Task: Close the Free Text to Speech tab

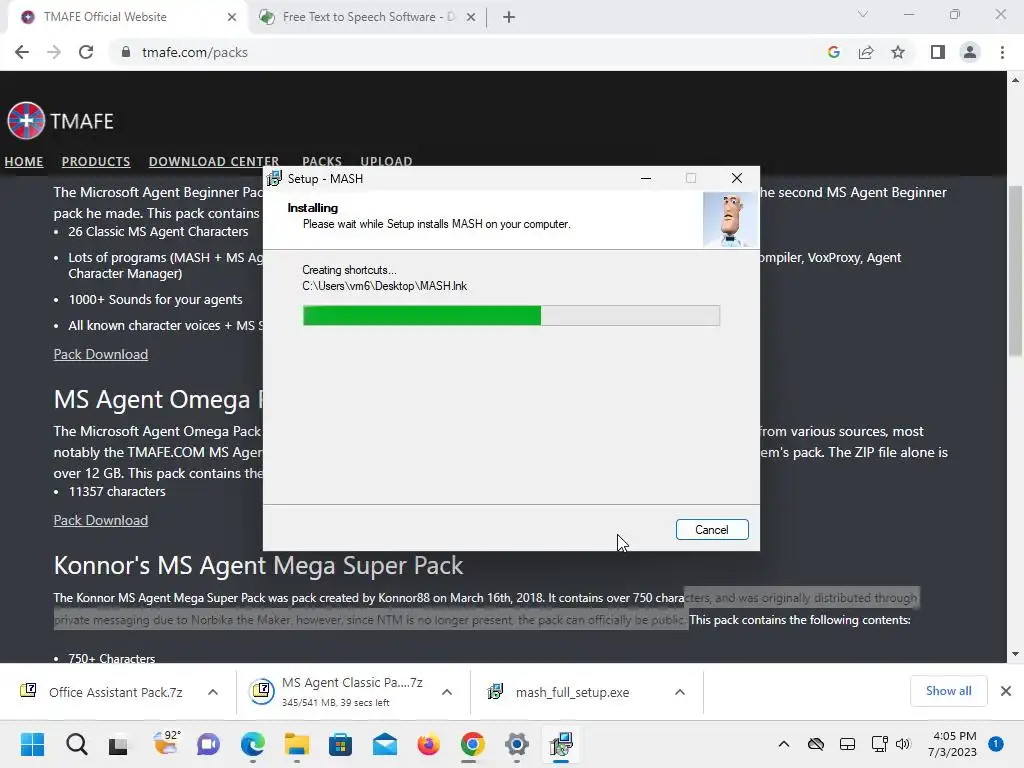Action: [x=471, y=17]
